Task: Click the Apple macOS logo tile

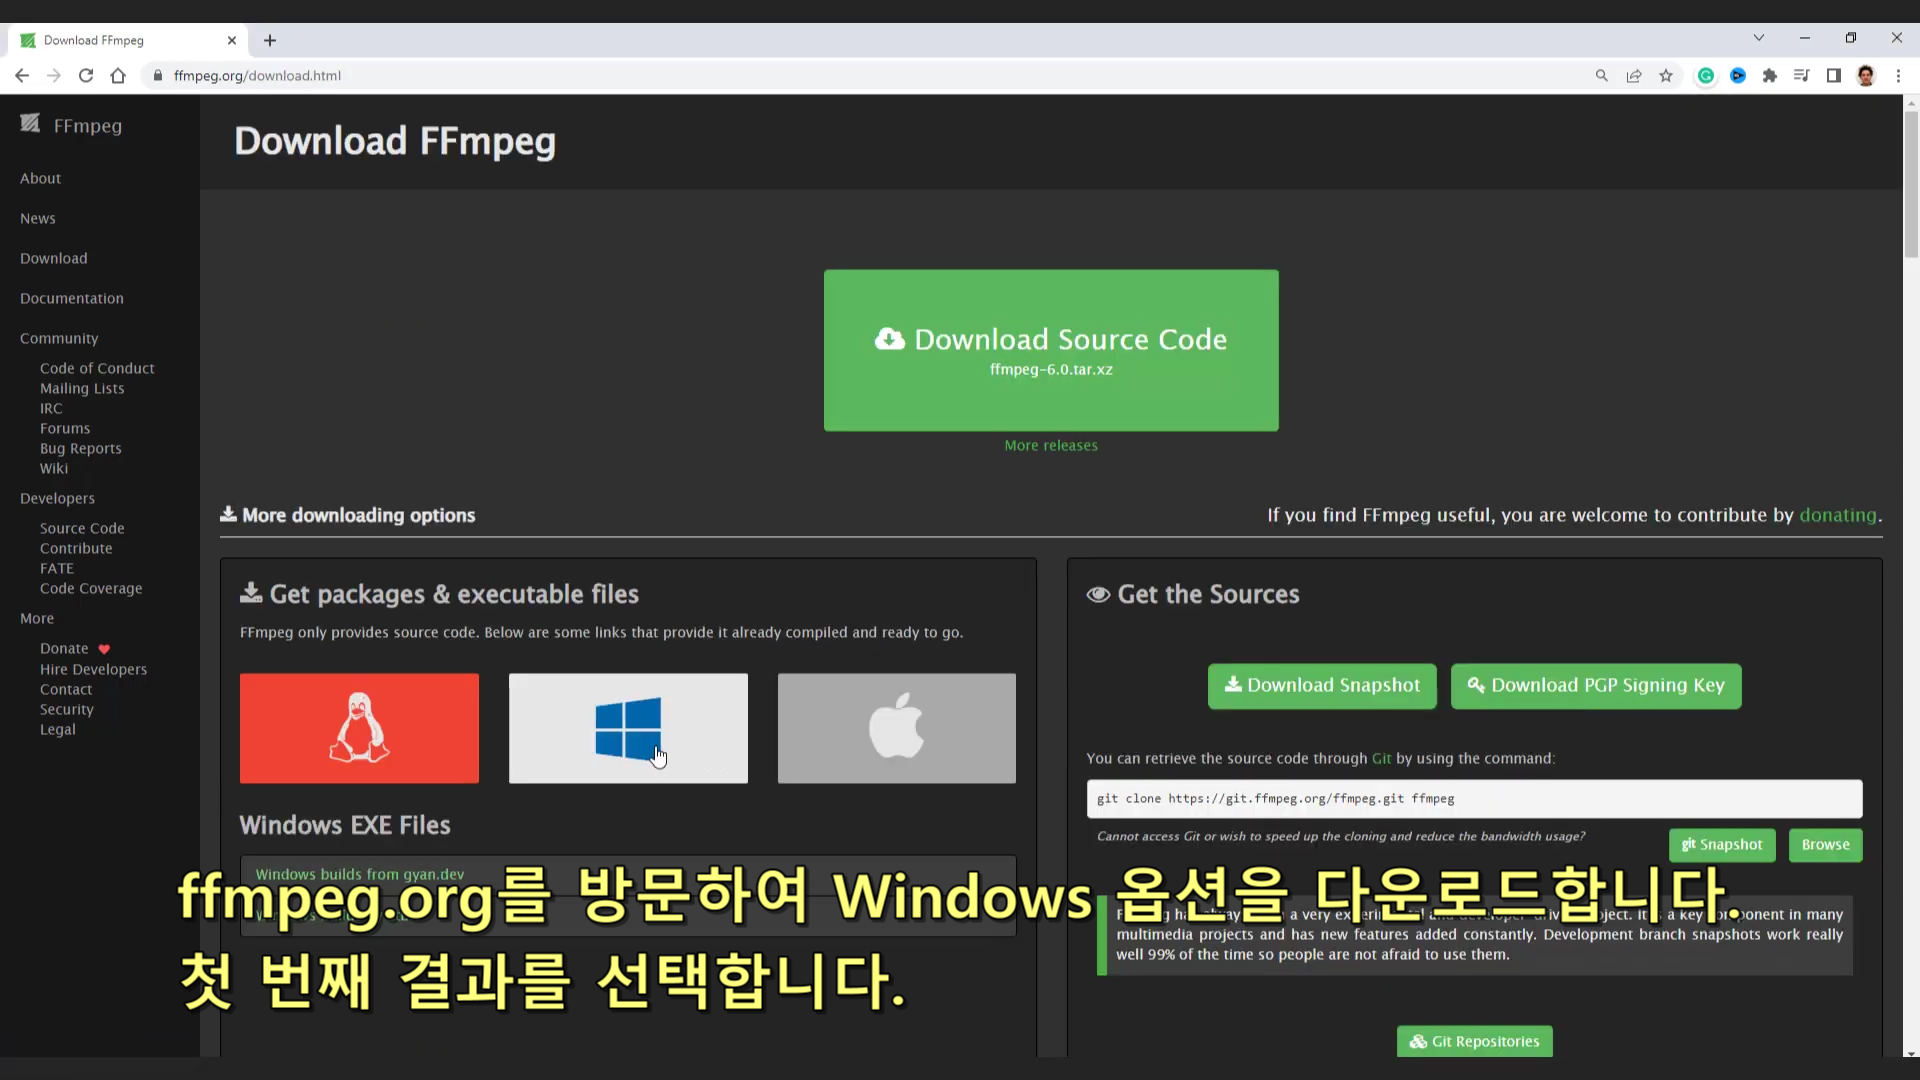Action: tap(896, 728)
